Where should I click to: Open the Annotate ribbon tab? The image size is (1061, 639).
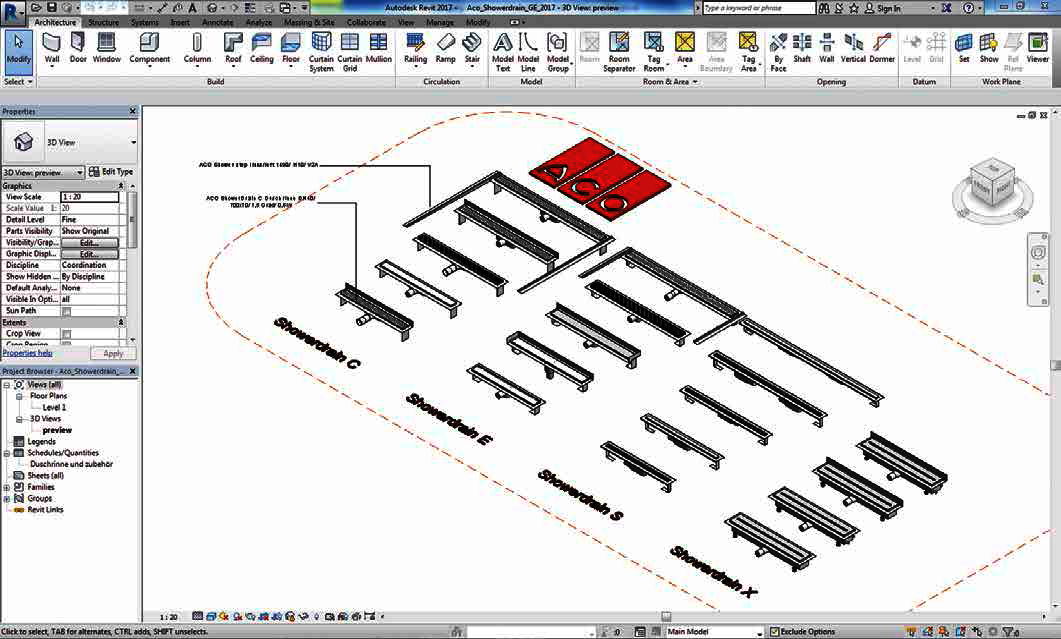pos(217,22)
